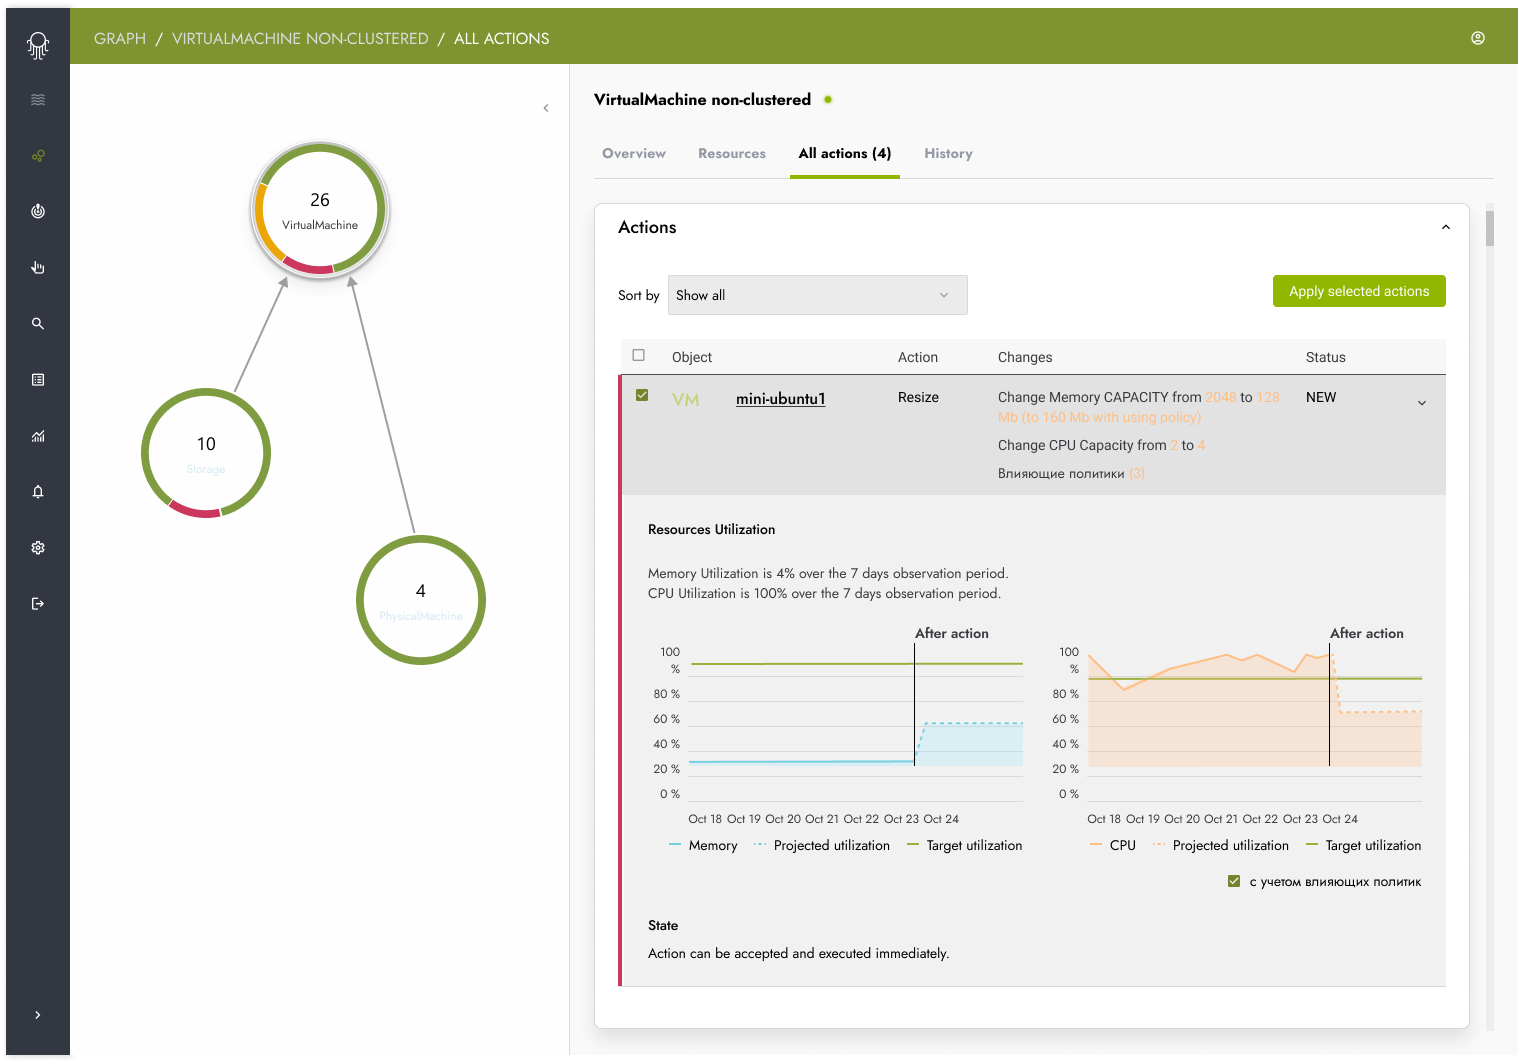Expand the left sidebar arrow at bottom

click(38, 1015)
